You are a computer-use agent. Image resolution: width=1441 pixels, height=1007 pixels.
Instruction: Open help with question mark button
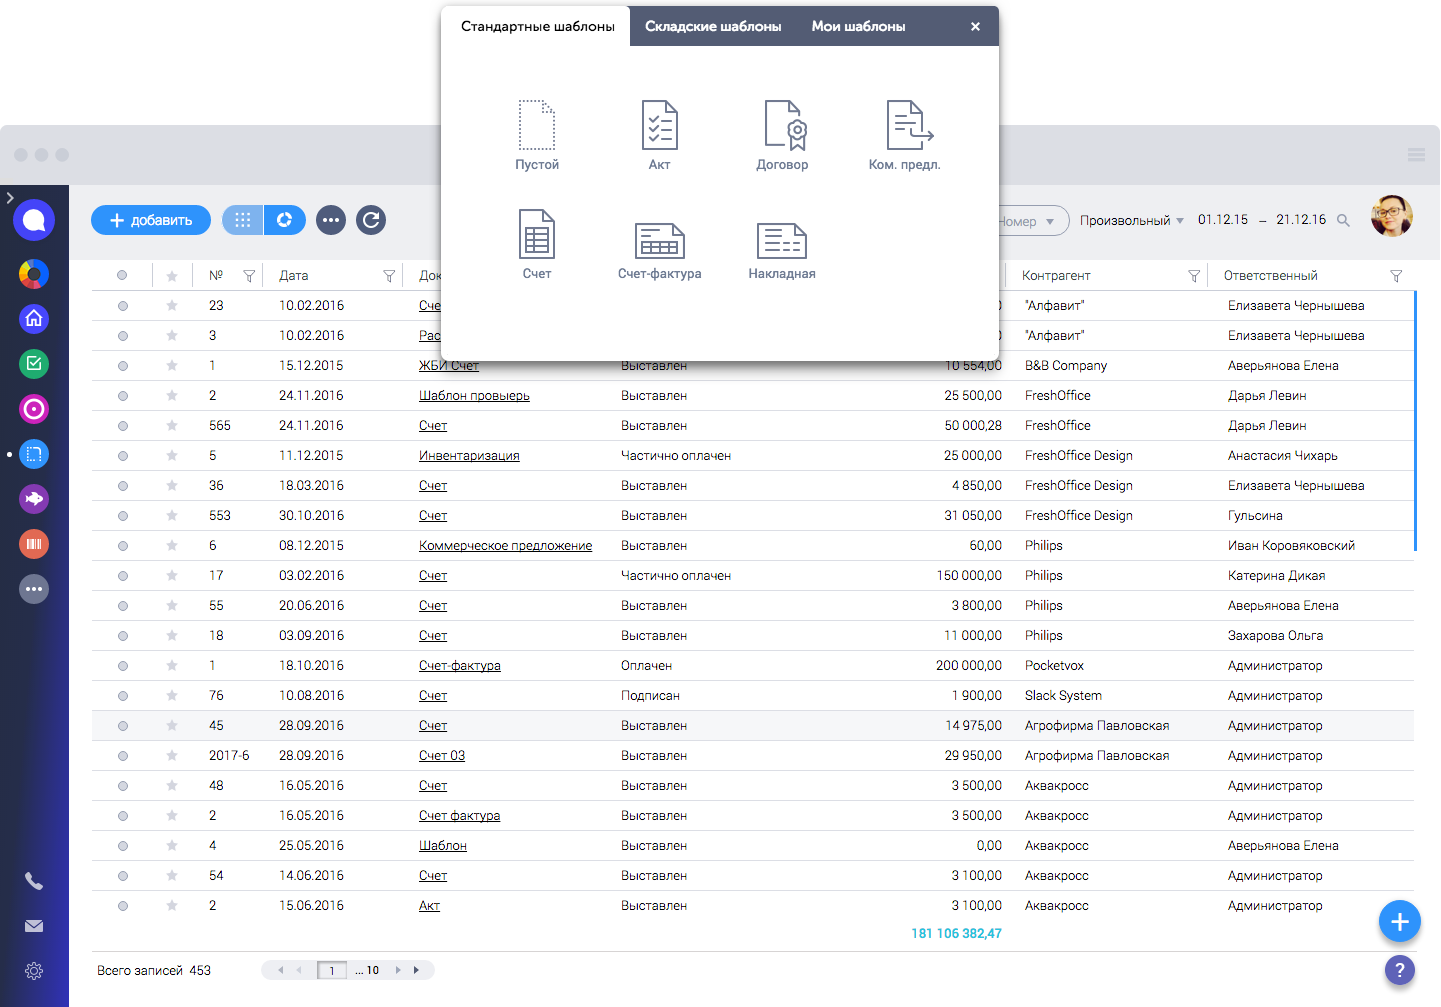[x=1400, y=970]
